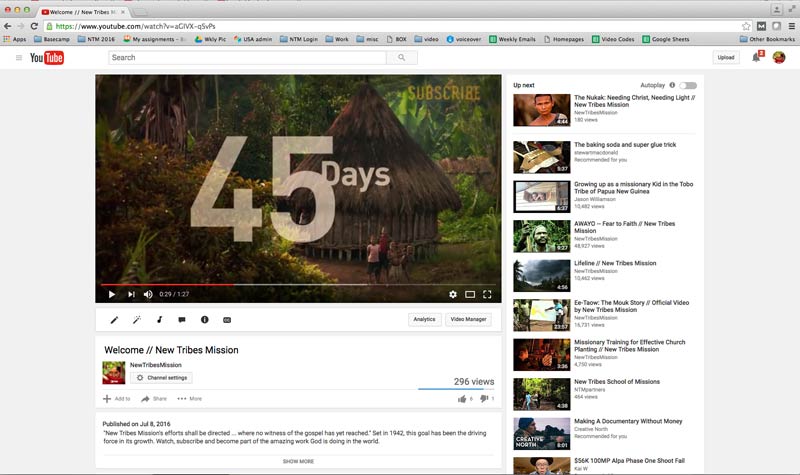The height and width of the screenshot is (475, 800).
Task: Open the Cards info icon
Action: click(205, 320)
